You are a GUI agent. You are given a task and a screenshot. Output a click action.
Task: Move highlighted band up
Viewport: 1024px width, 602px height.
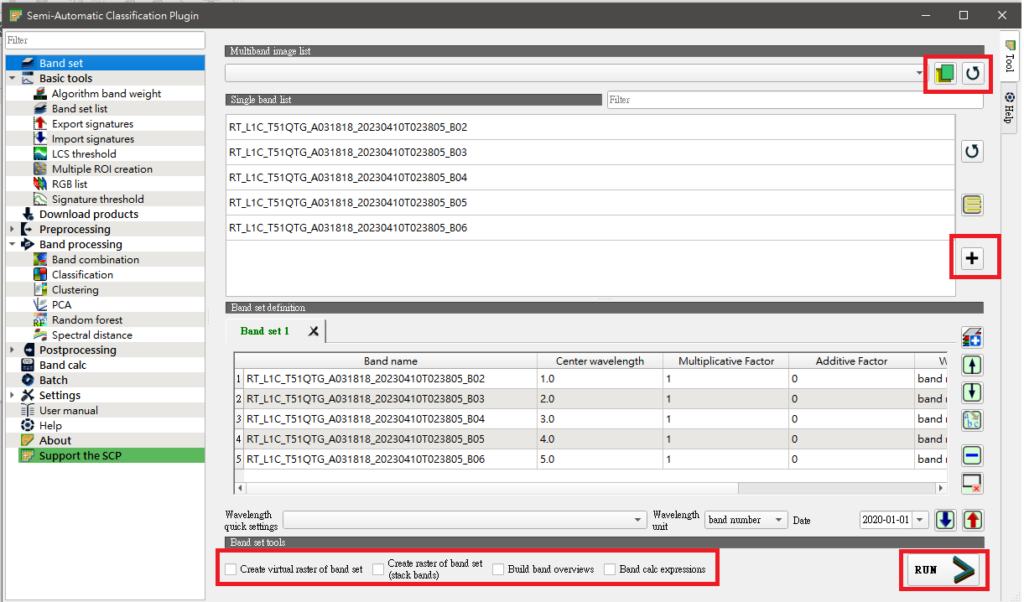click(972, 365)
